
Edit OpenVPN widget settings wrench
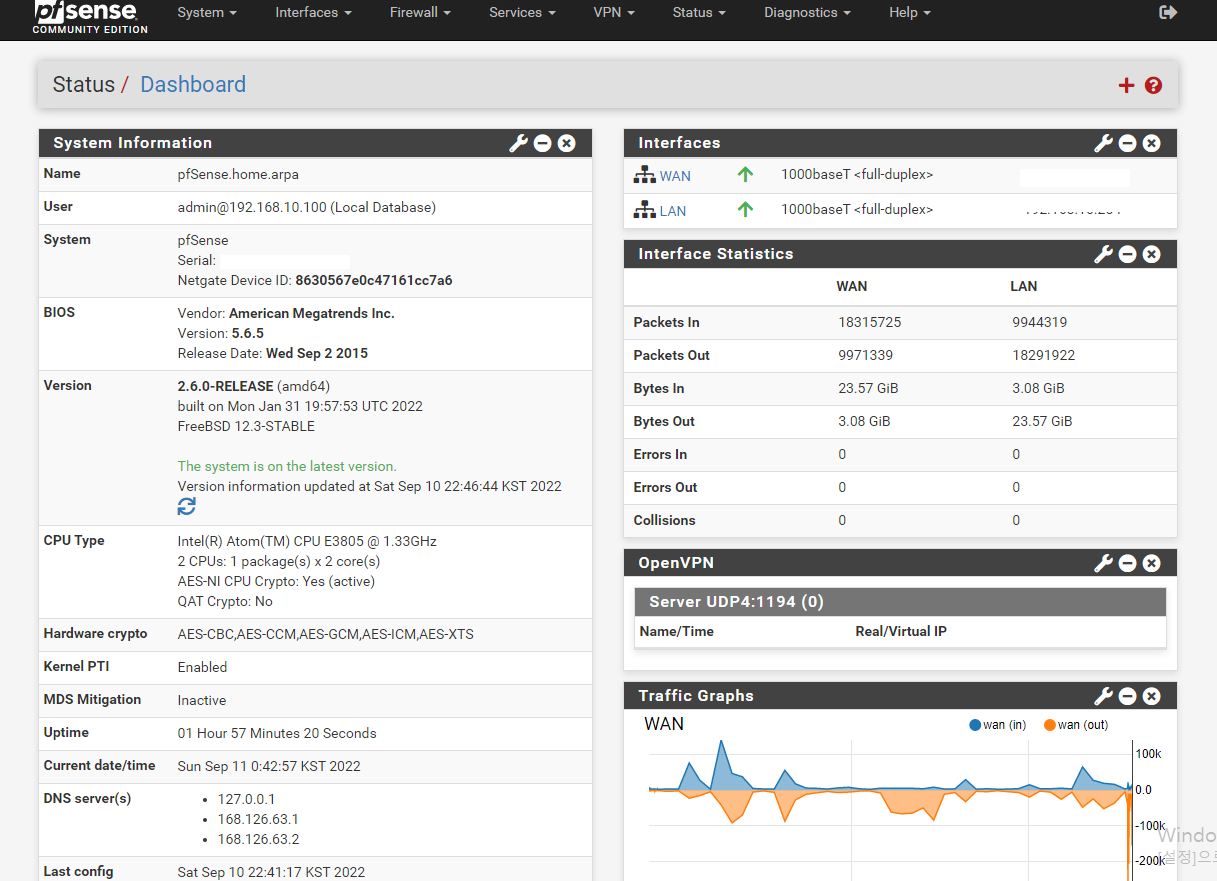click(x=1103, y=563)
